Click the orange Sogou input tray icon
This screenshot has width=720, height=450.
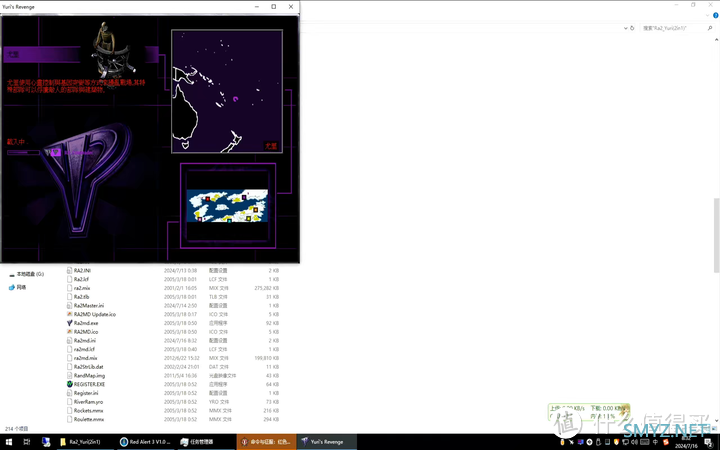tap(666, 442)
